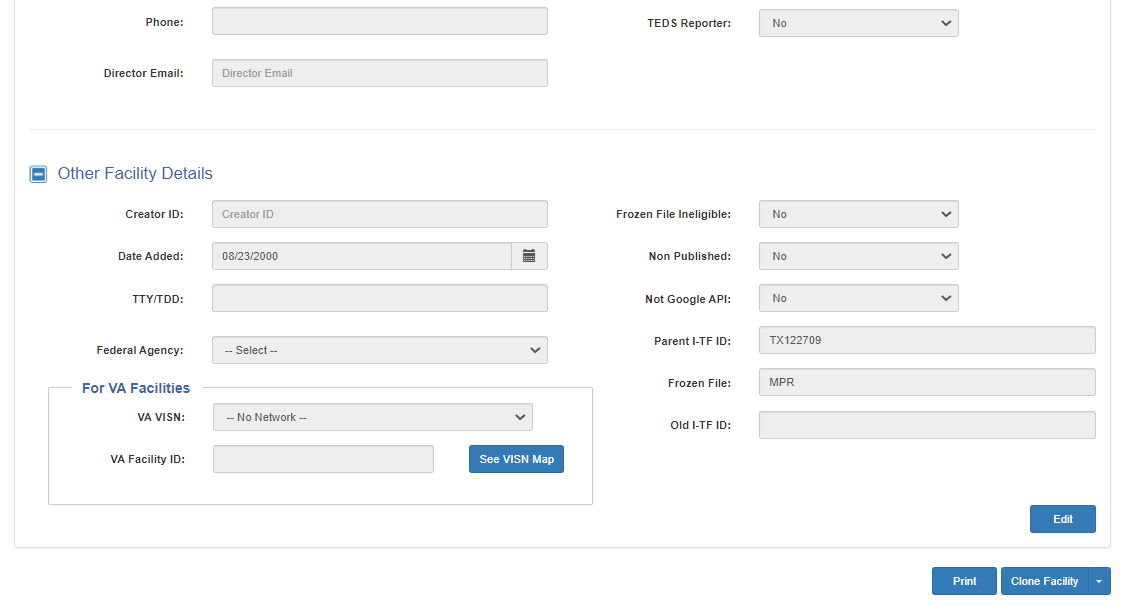Open the Date Added calendar picker
Screen dimensions: 1123x606
tap(529, 256)
